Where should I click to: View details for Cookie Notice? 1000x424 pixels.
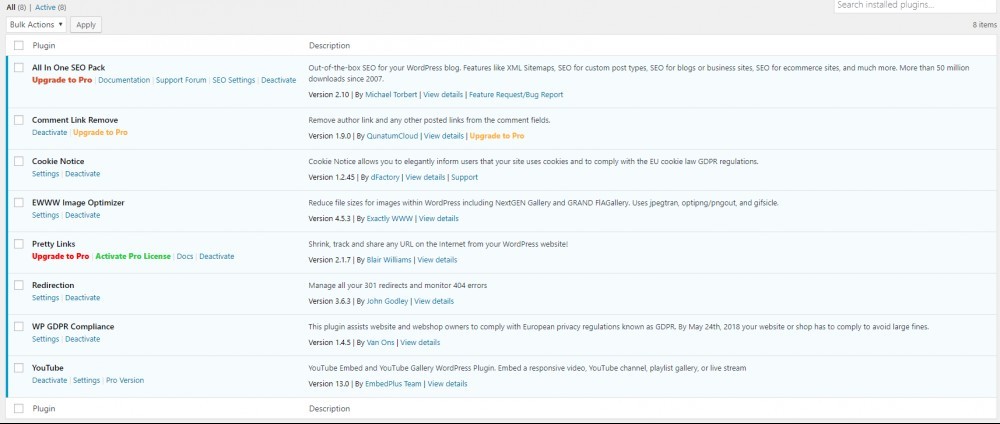425,177
